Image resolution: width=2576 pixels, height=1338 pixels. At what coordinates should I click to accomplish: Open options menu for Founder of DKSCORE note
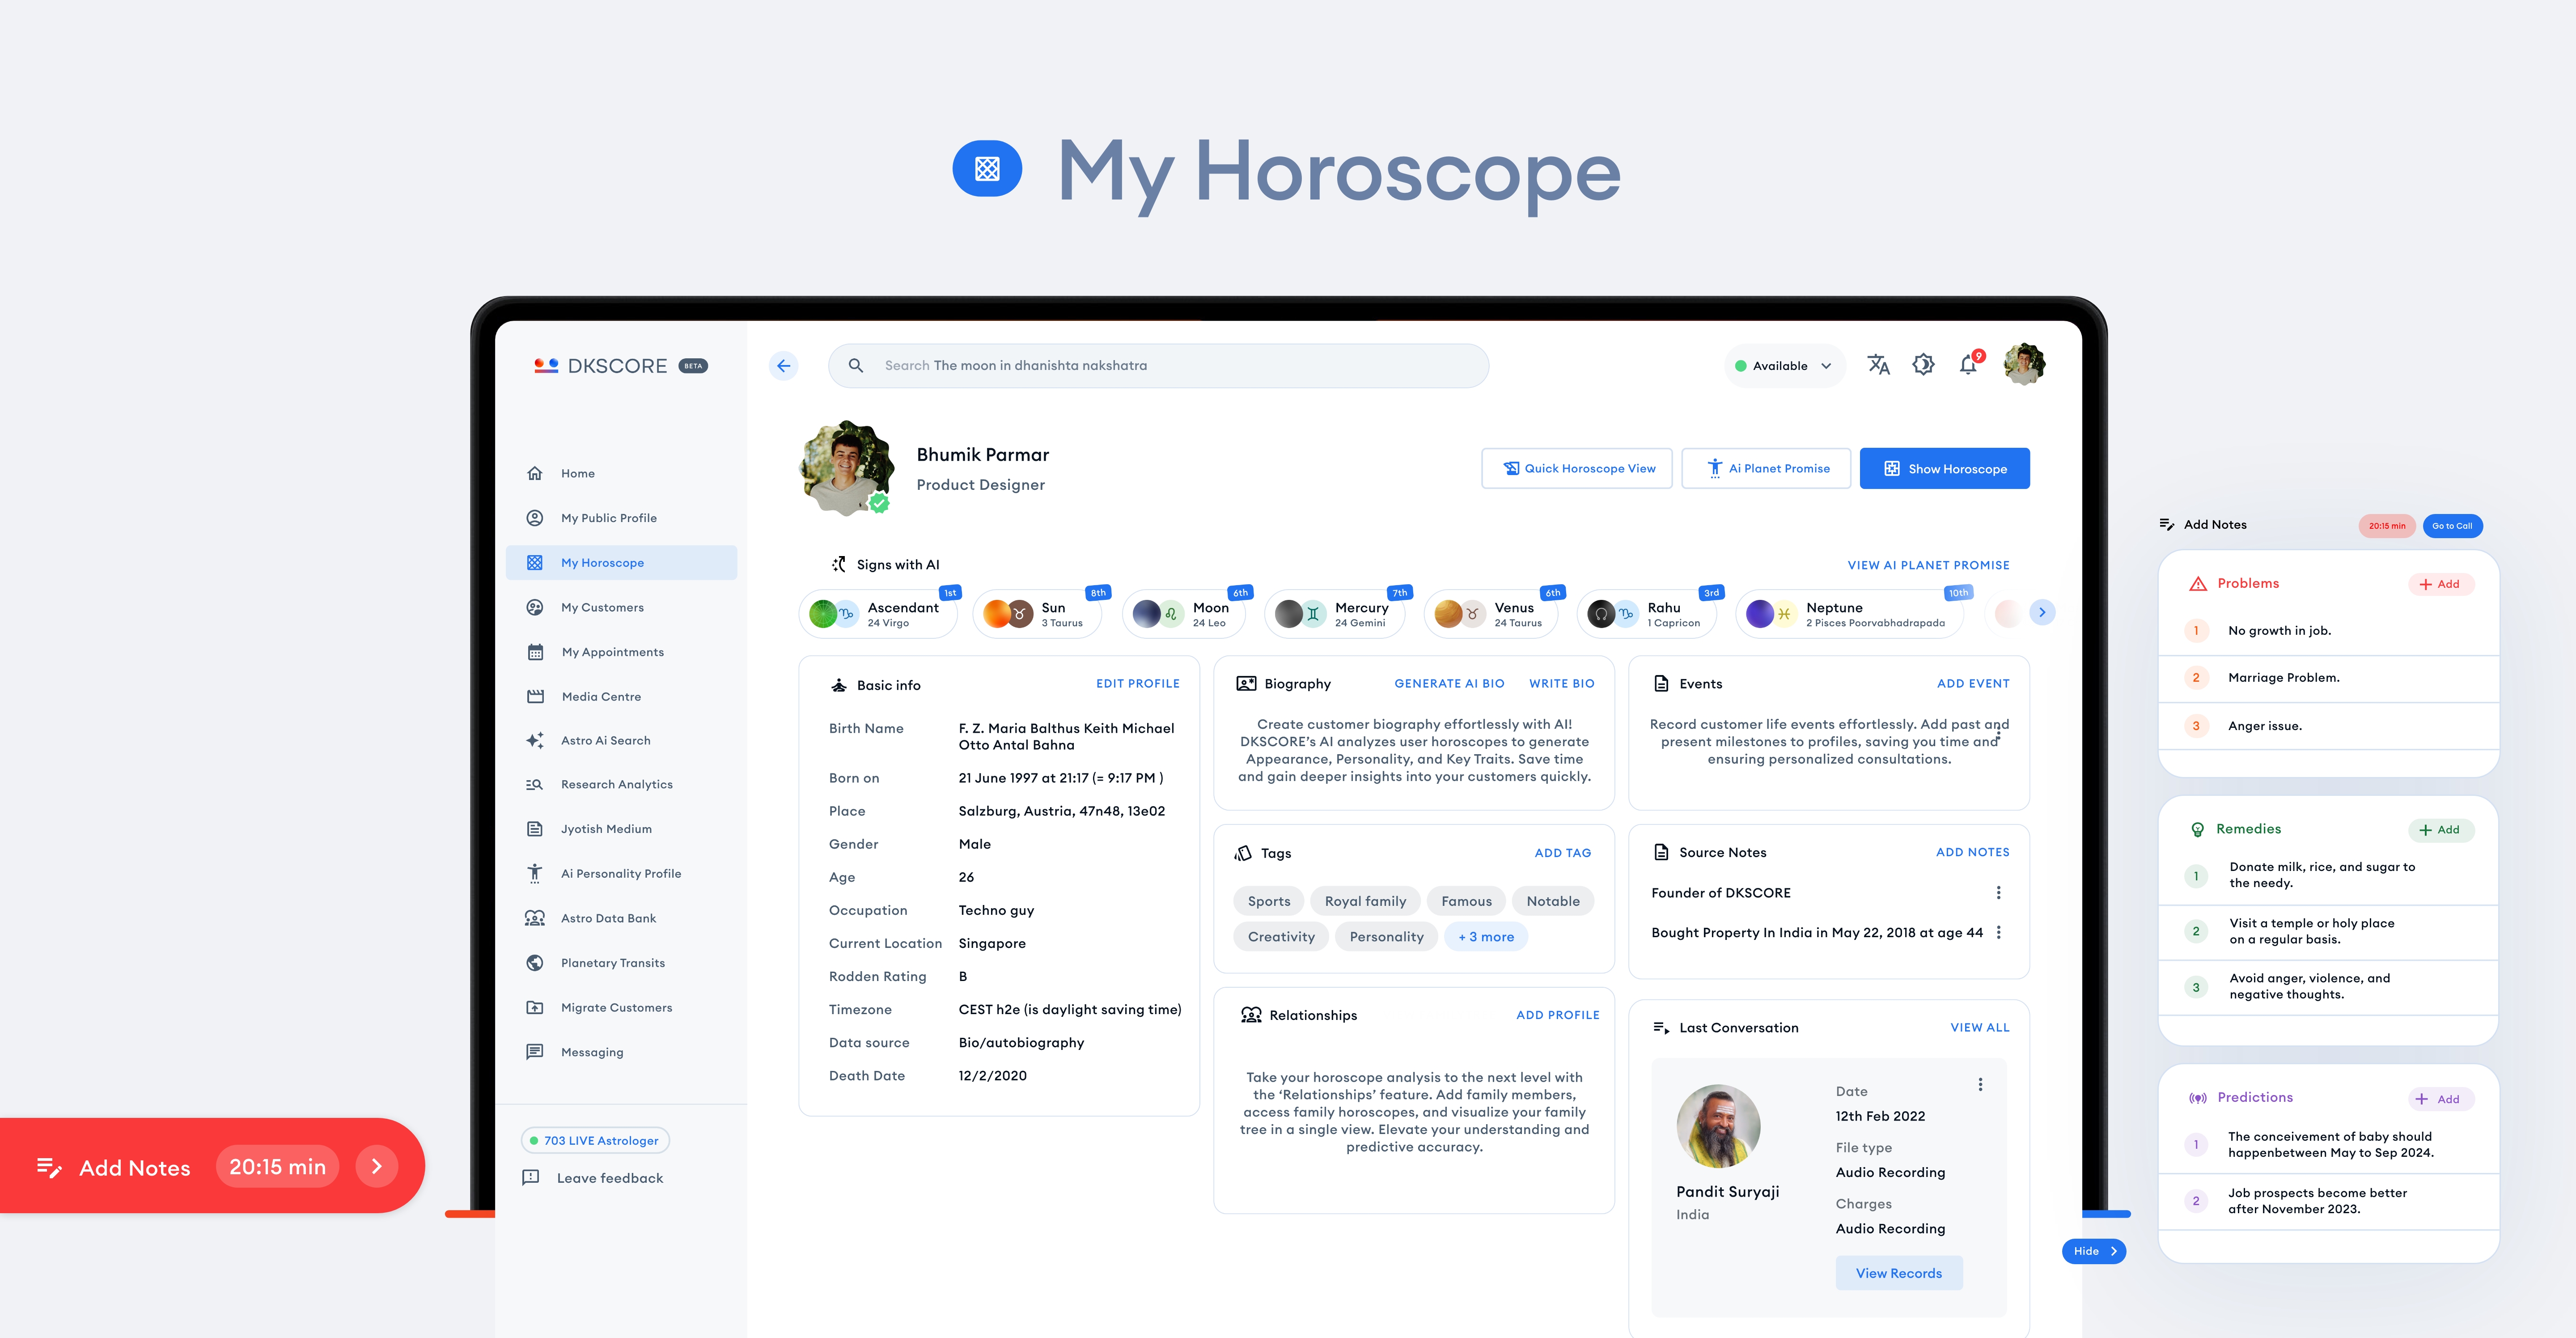[1998, 893]
